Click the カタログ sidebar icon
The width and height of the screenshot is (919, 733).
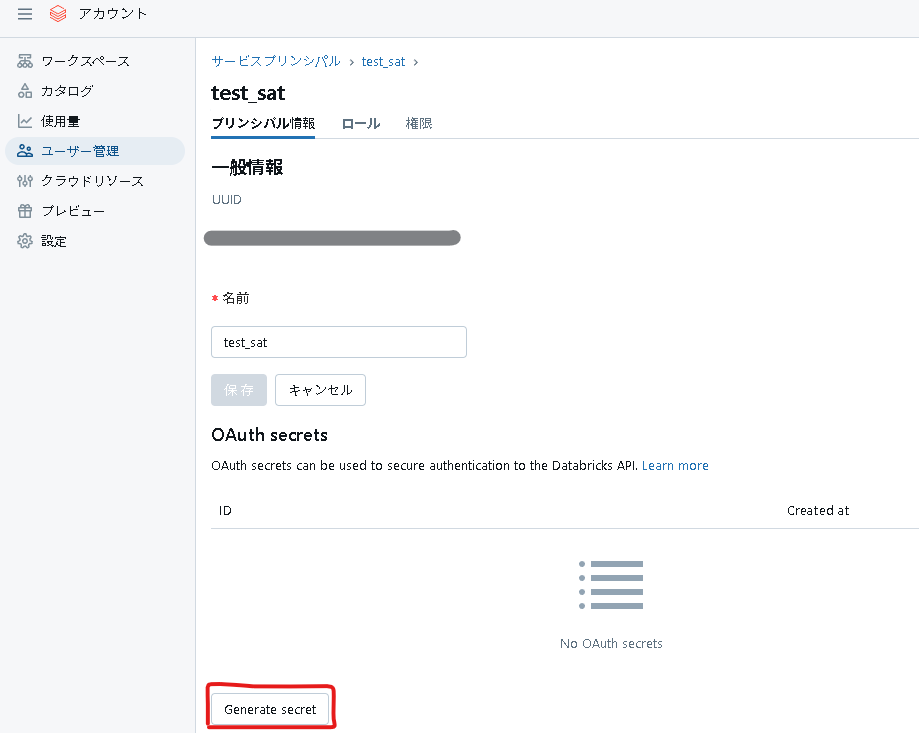pos(25,91)
